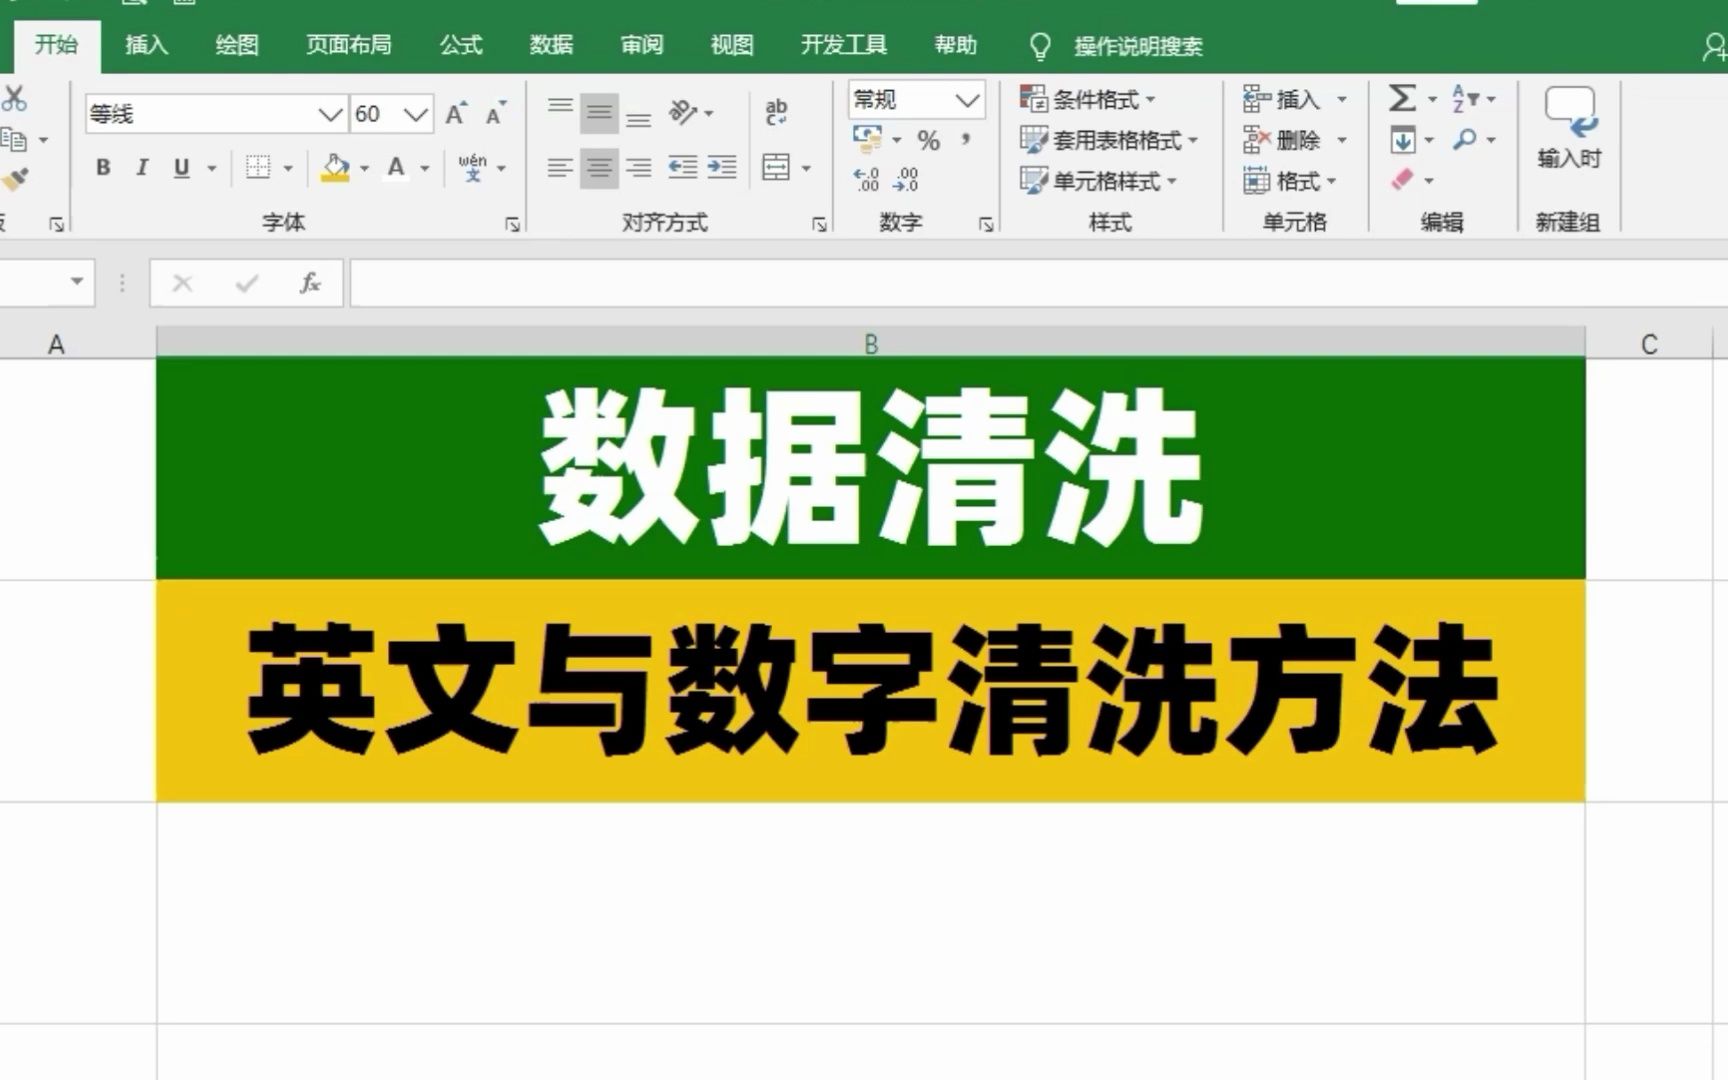Click Merge and Center icon

[x=776, y=167]
